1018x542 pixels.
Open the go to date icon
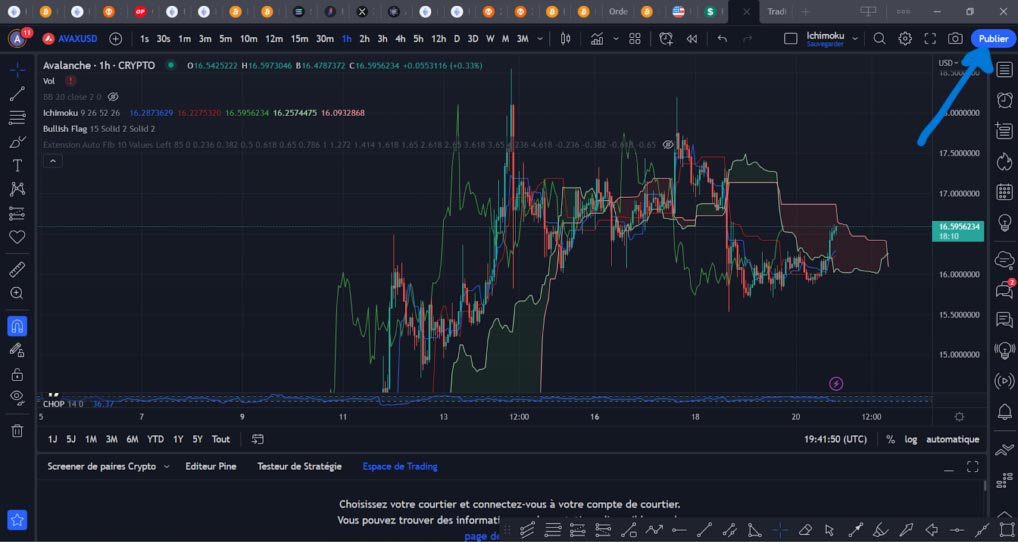[x=258, y=439]
